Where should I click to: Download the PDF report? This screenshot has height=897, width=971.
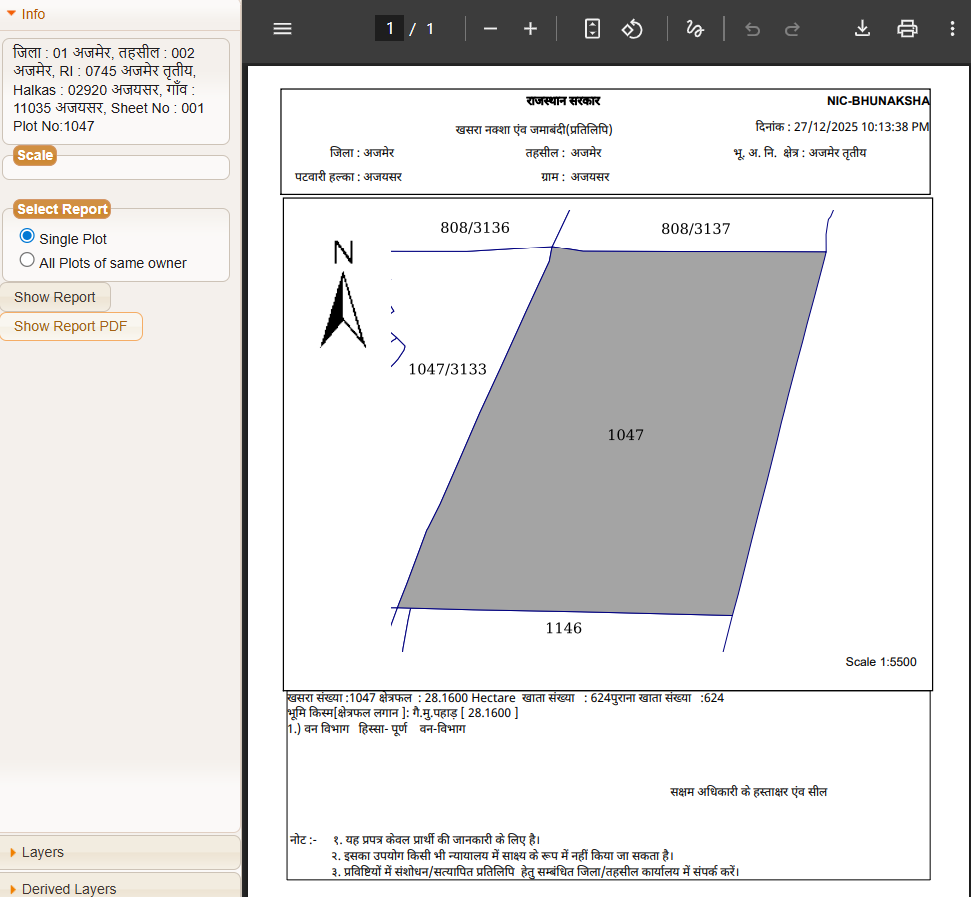tap(862, 29)
